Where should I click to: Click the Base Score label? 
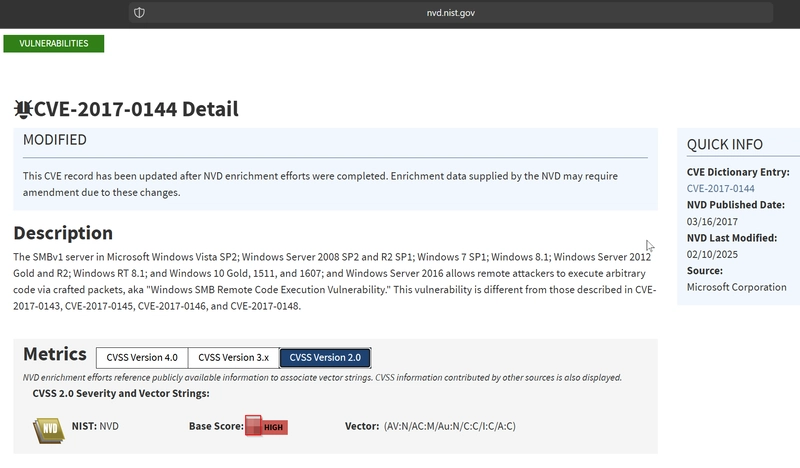216,426
